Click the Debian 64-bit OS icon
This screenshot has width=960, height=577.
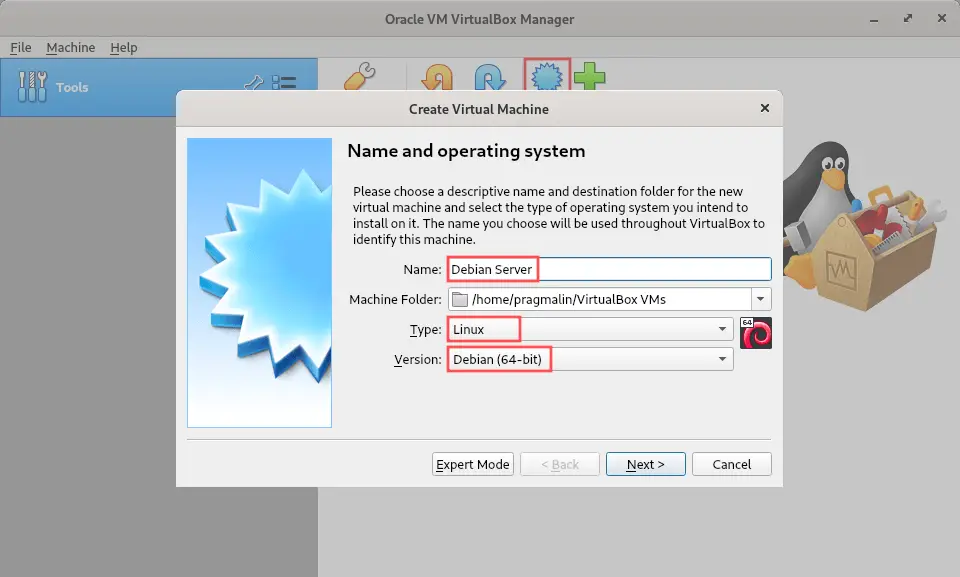[x=756, y=333]
